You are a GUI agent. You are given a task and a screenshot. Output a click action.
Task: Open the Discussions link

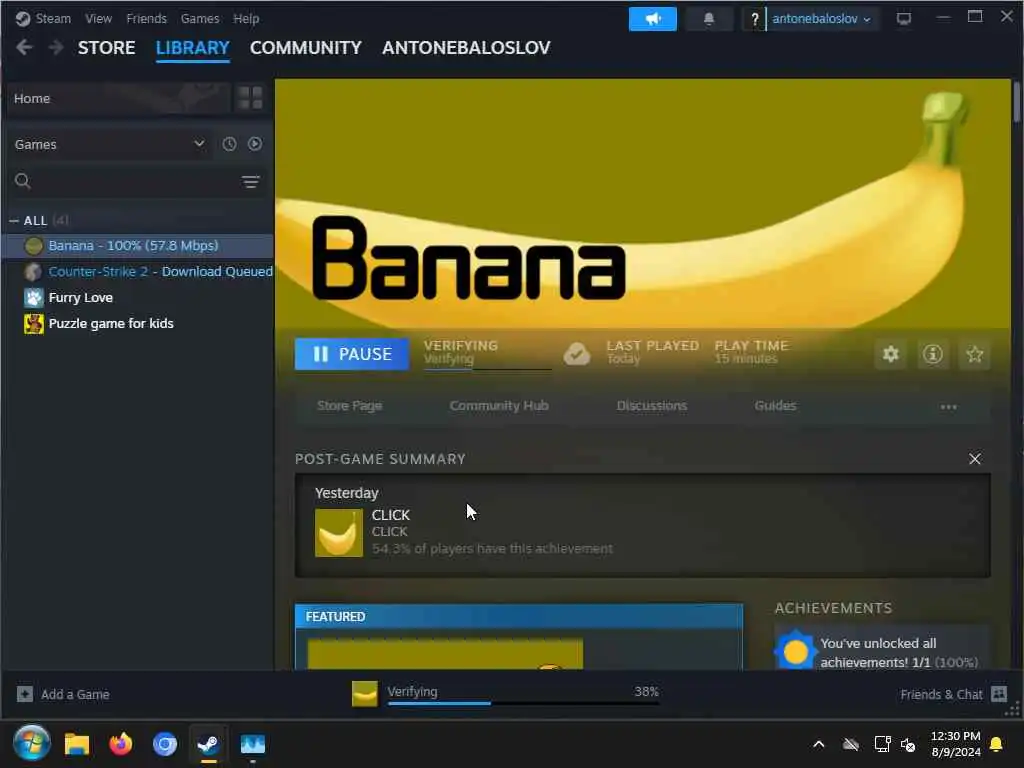click(652, 406)
